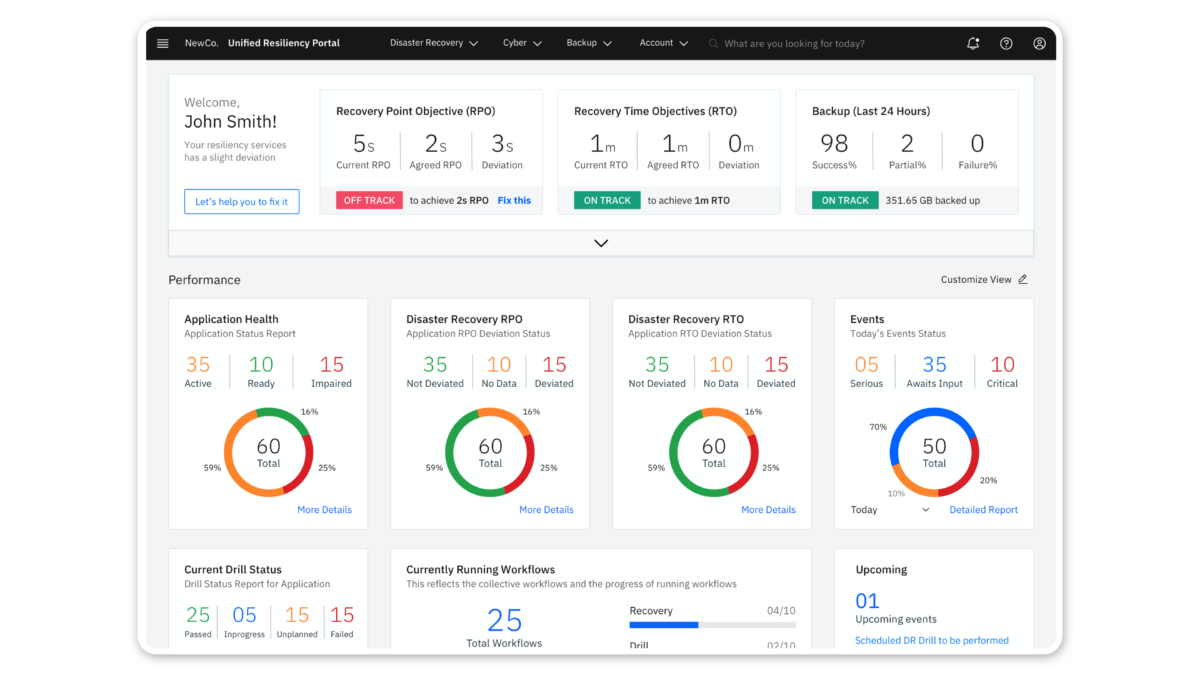Viewport: 1200px width, 675px height.
Task: Open the hamburger navigation menu
Action: [x=163, y=44]
